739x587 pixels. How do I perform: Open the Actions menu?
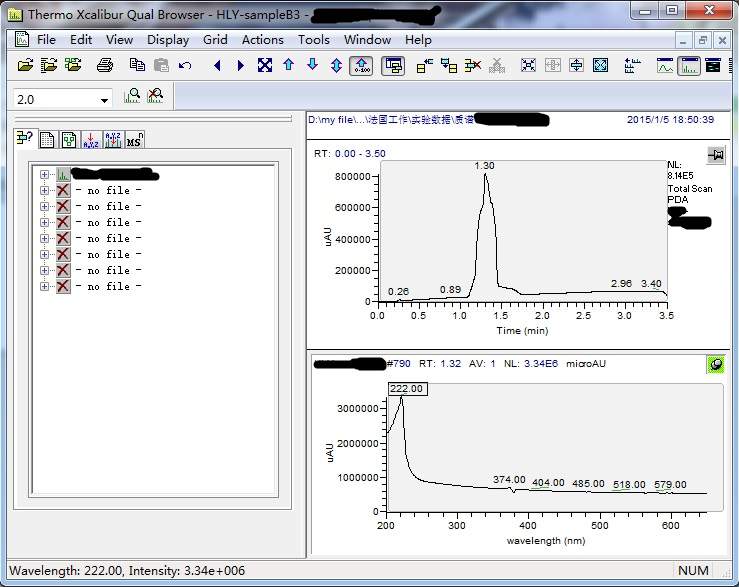(262, 40)
